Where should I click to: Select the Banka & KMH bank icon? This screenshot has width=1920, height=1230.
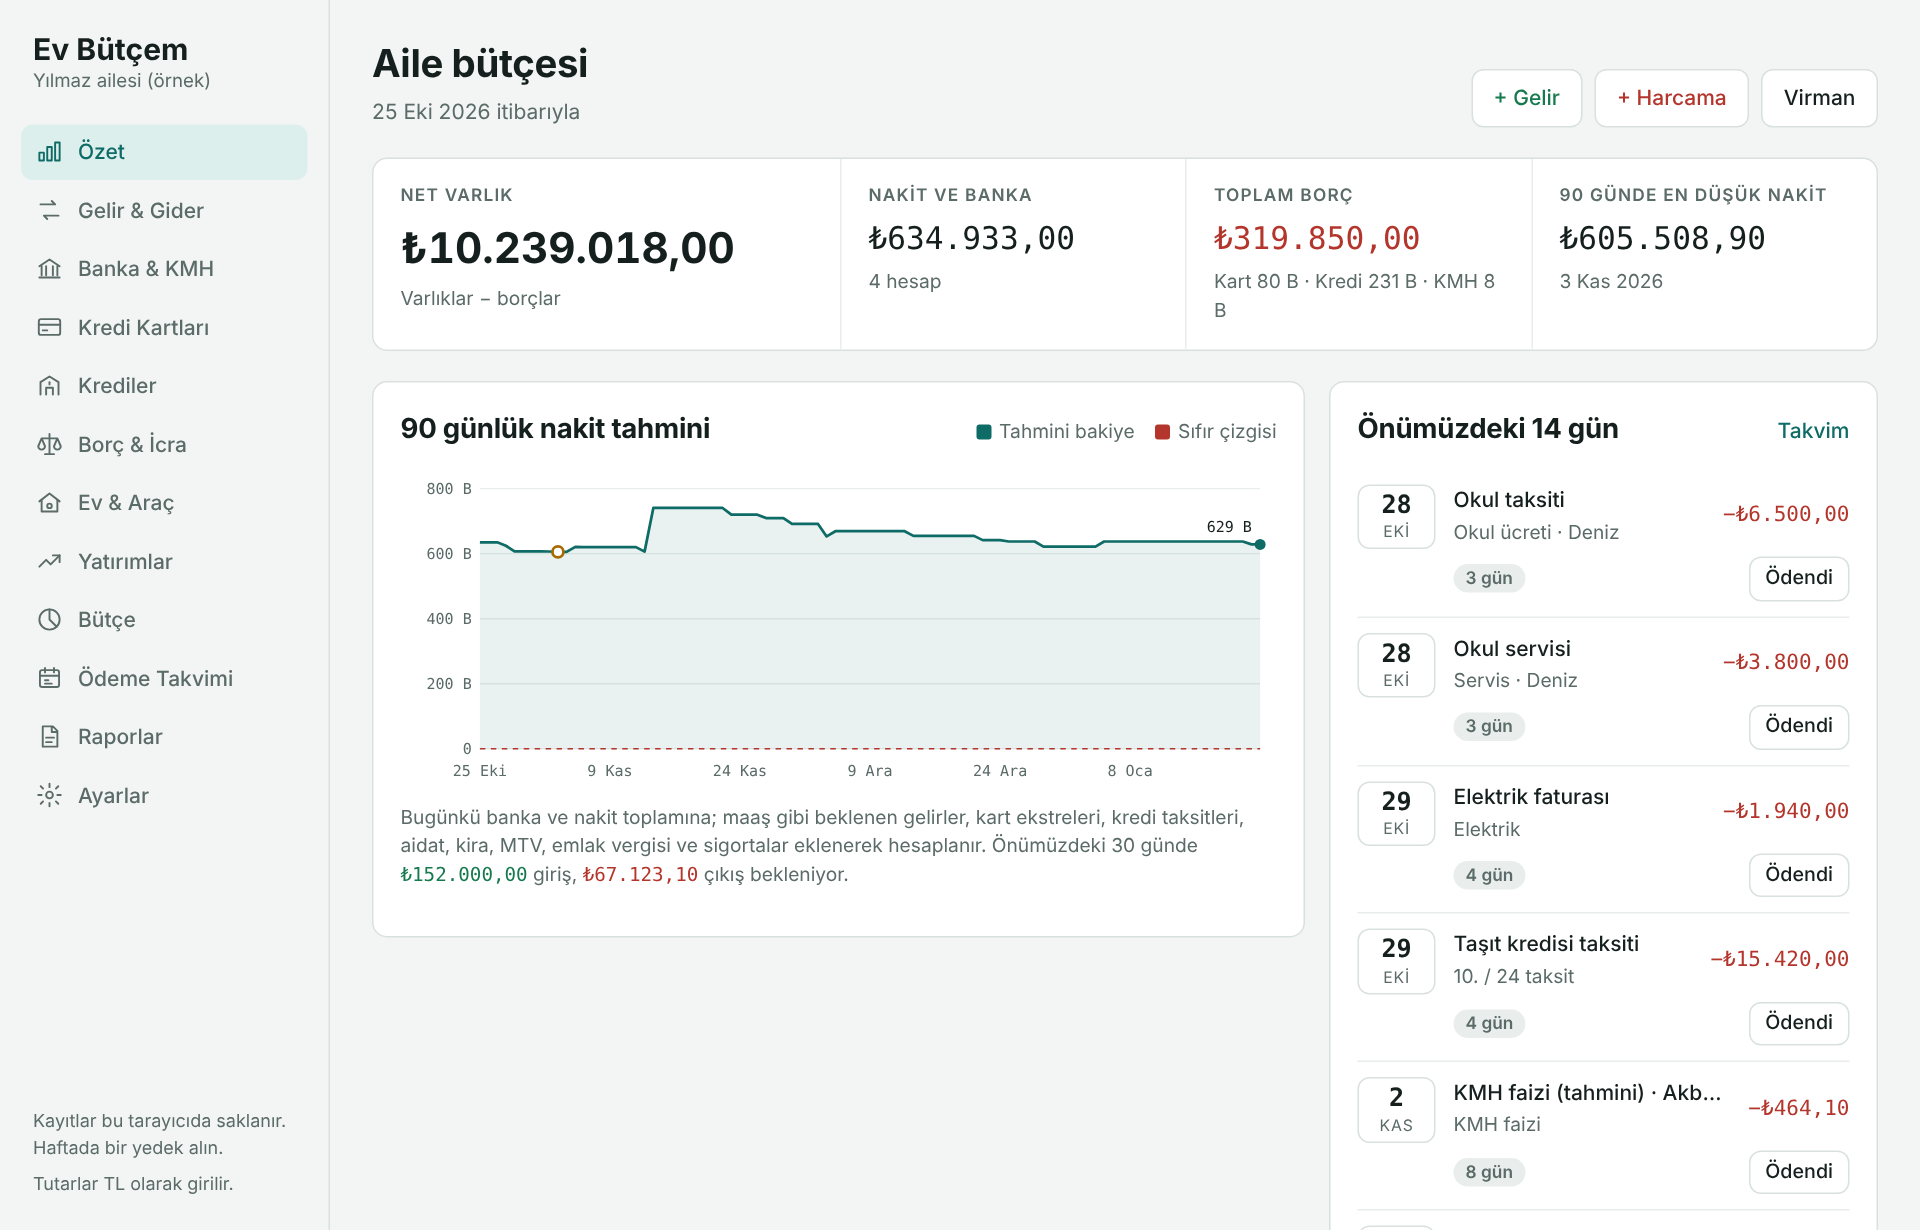point(49,269)
